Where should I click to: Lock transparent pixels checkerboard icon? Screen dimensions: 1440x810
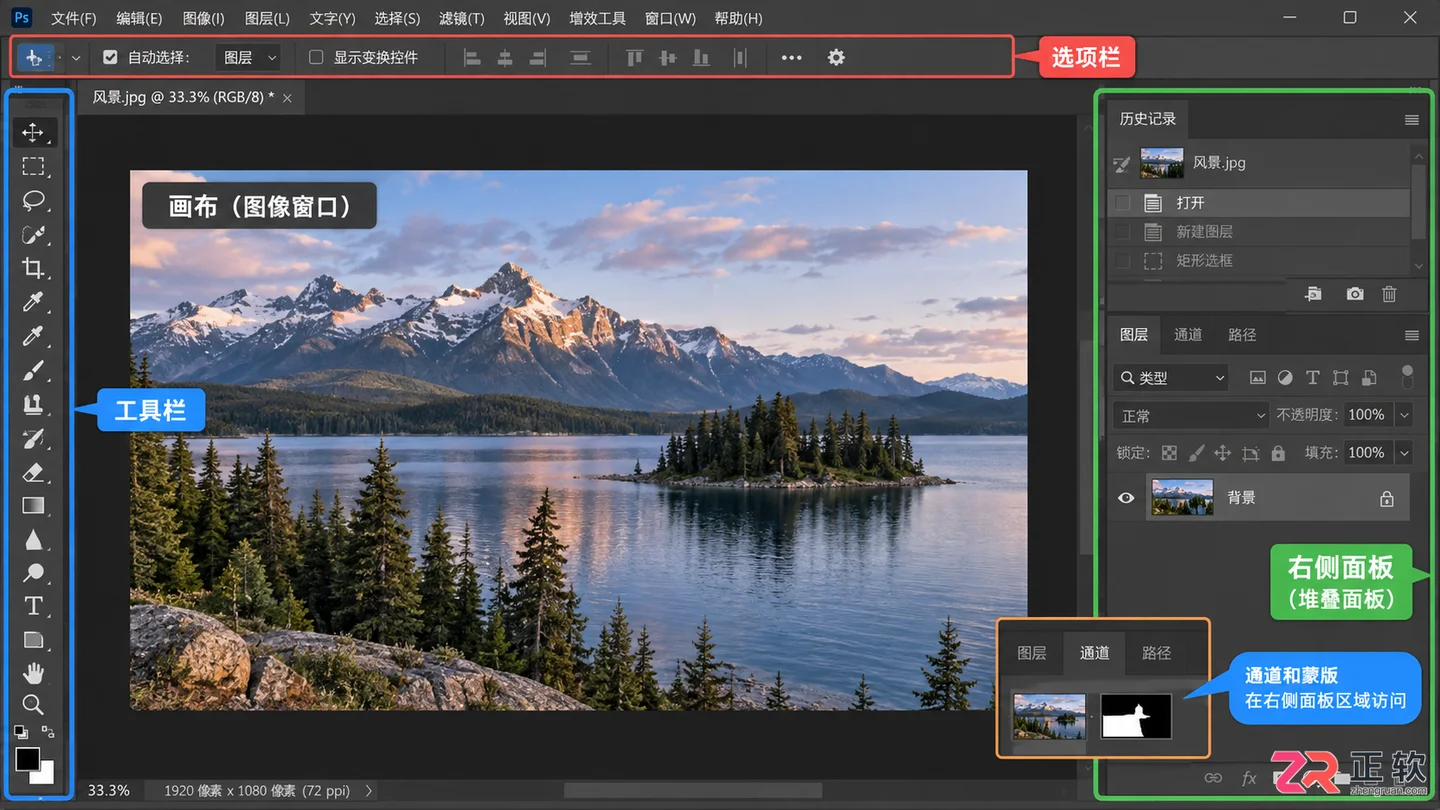click(1169, 453)
